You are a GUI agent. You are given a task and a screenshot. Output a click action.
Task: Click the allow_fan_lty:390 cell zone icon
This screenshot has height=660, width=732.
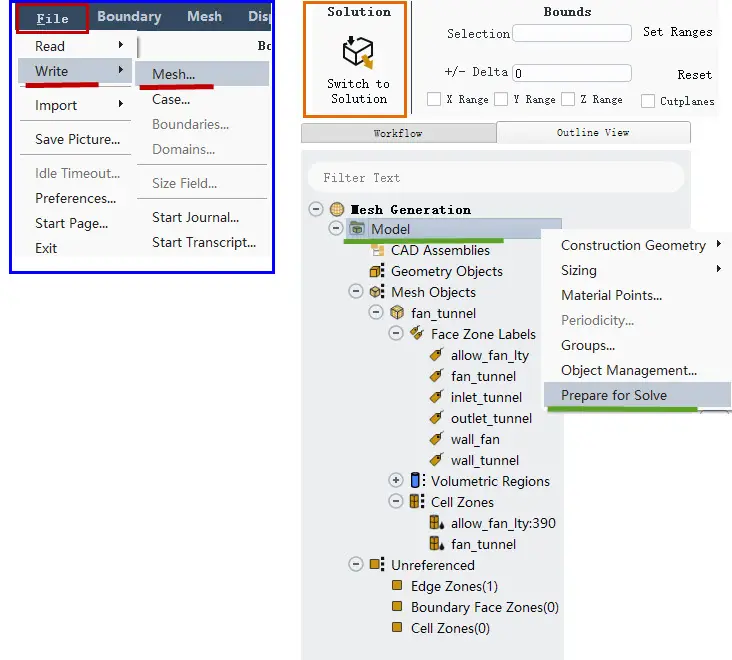point(436,522)
